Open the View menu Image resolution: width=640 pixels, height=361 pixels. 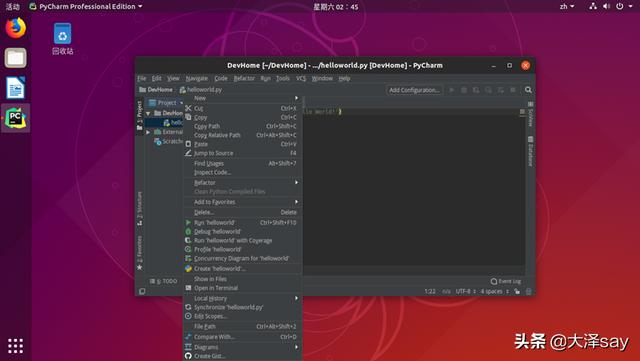[173, 78]
